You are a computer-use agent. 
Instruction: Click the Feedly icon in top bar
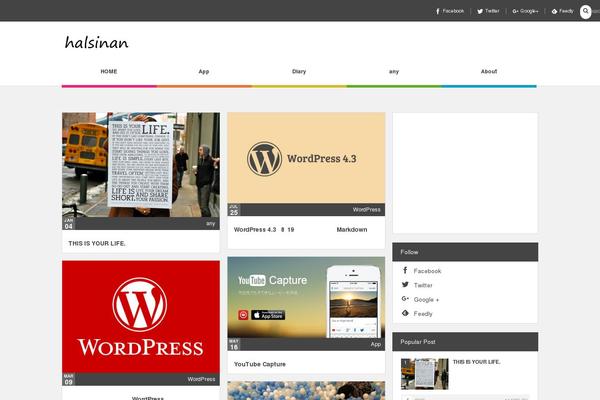[x=554, y=11]
